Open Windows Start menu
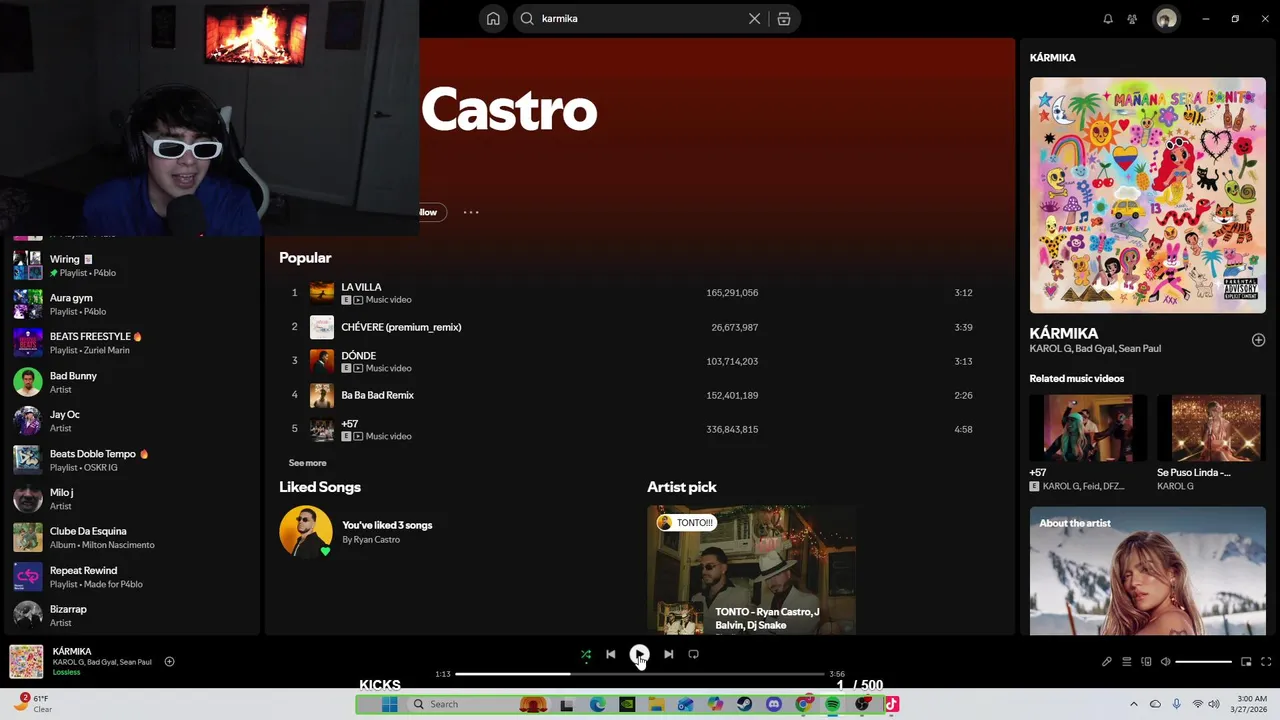The image size is (1280, 720). coord(389,704)
